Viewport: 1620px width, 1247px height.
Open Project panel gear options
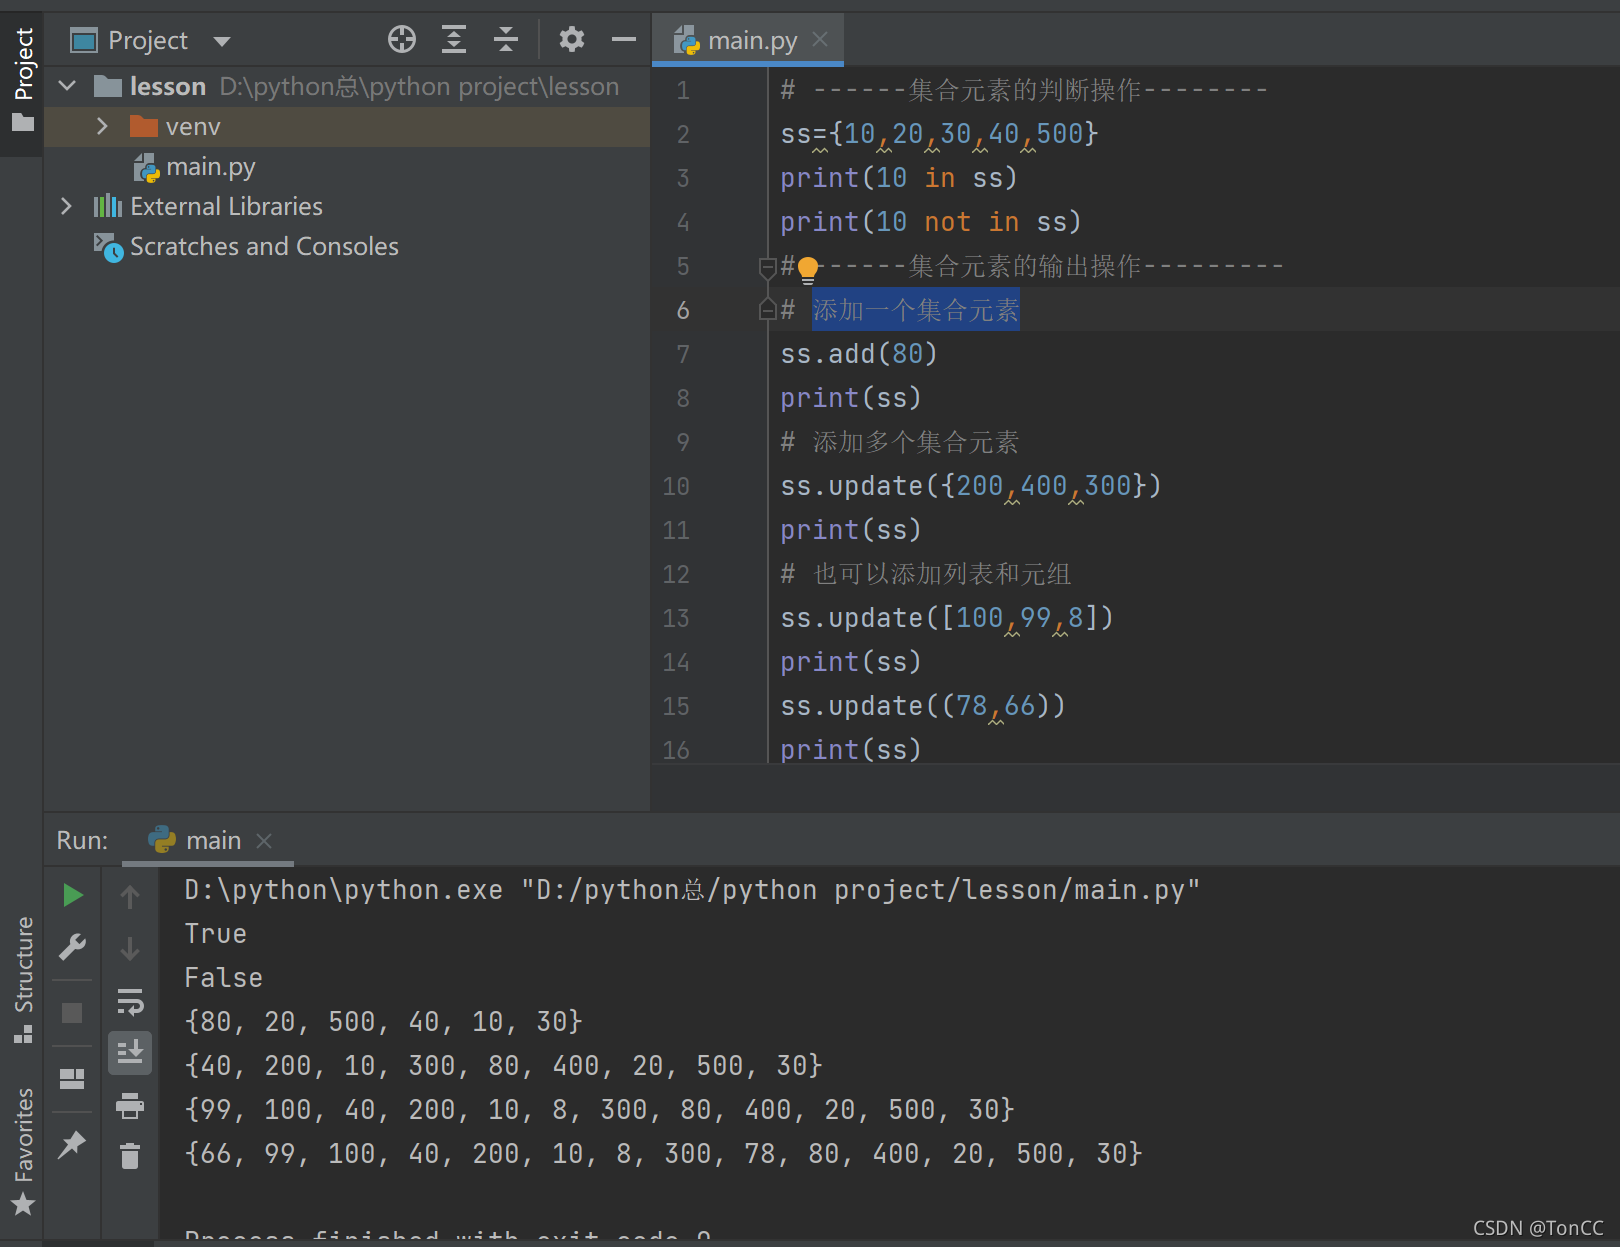[572, 40]
